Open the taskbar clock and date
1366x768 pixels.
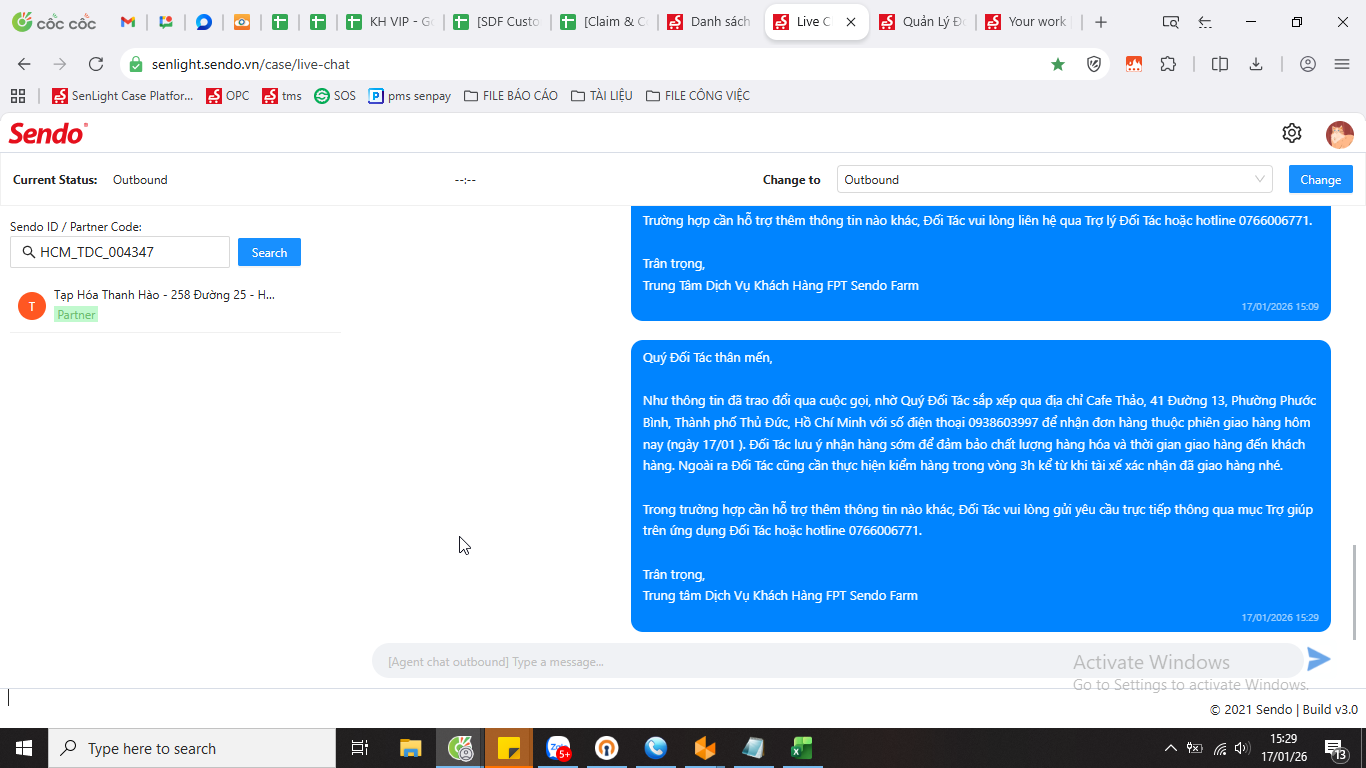(x=1283, y=748)
